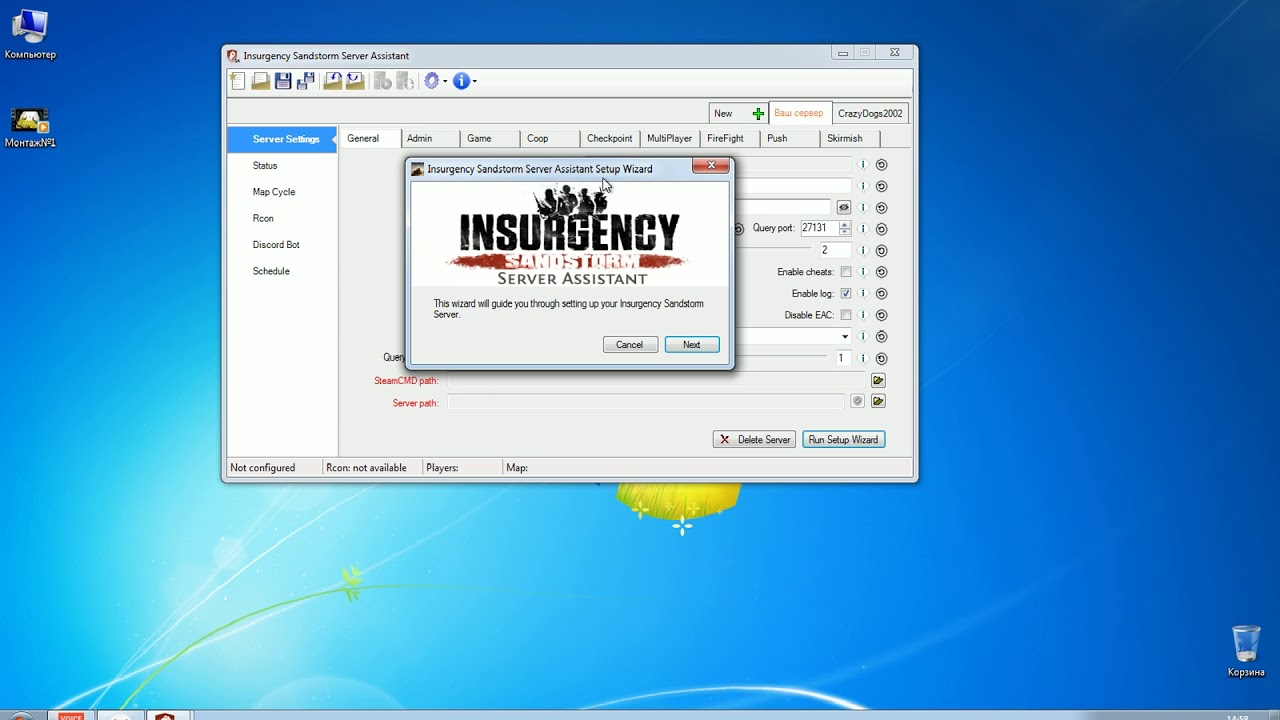The height and width of the screenshot is (720, 1280).
Task: Click the Save floppy disk toolbar icon
Action: tap(283, 81)
